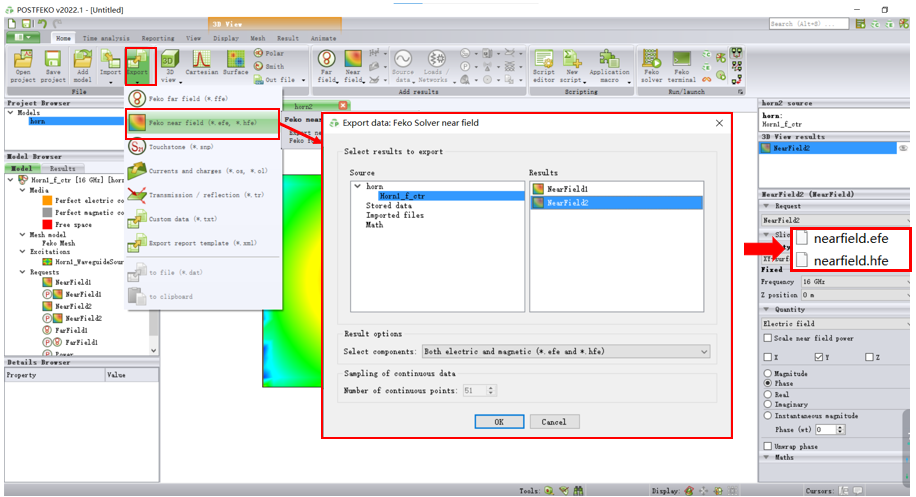Choose Custom data (*.txt) export
The image size is (916, 497).
point(203,219)
